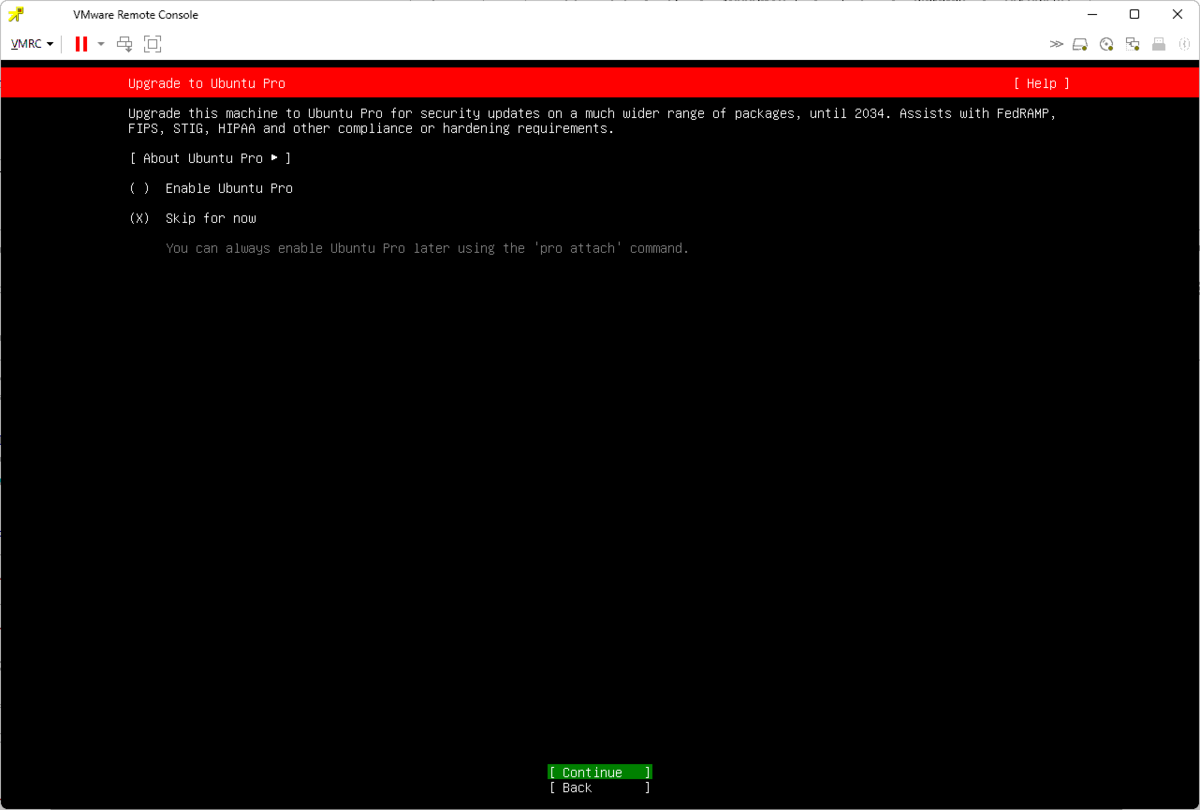Click the green Continue button
The image size is (1200, 810).
[x=600, y=772]
